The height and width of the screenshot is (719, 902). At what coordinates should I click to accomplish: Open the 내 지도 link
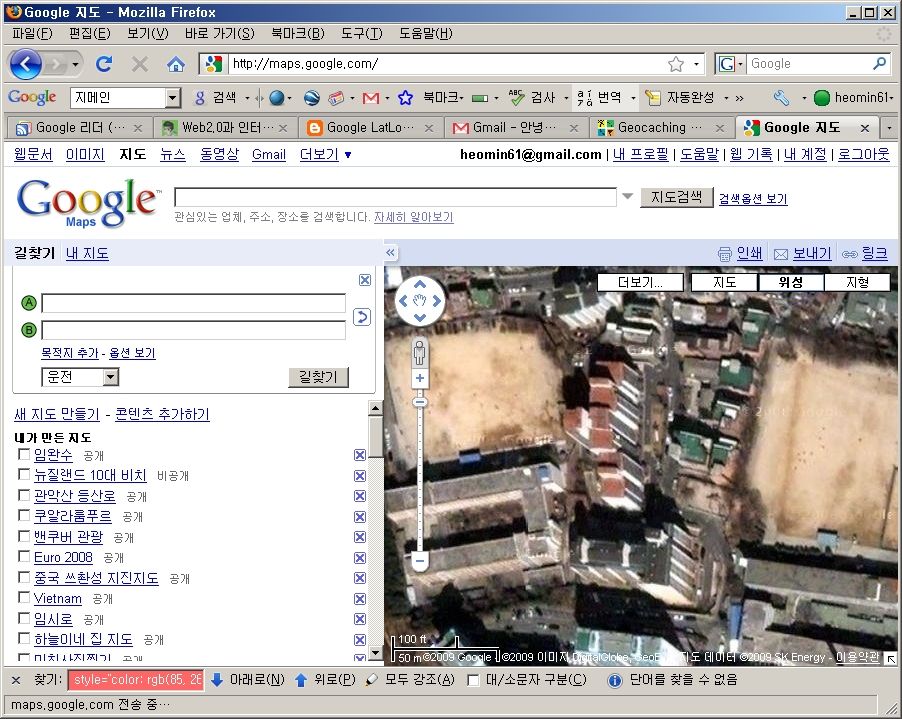[x=87, y=253]
